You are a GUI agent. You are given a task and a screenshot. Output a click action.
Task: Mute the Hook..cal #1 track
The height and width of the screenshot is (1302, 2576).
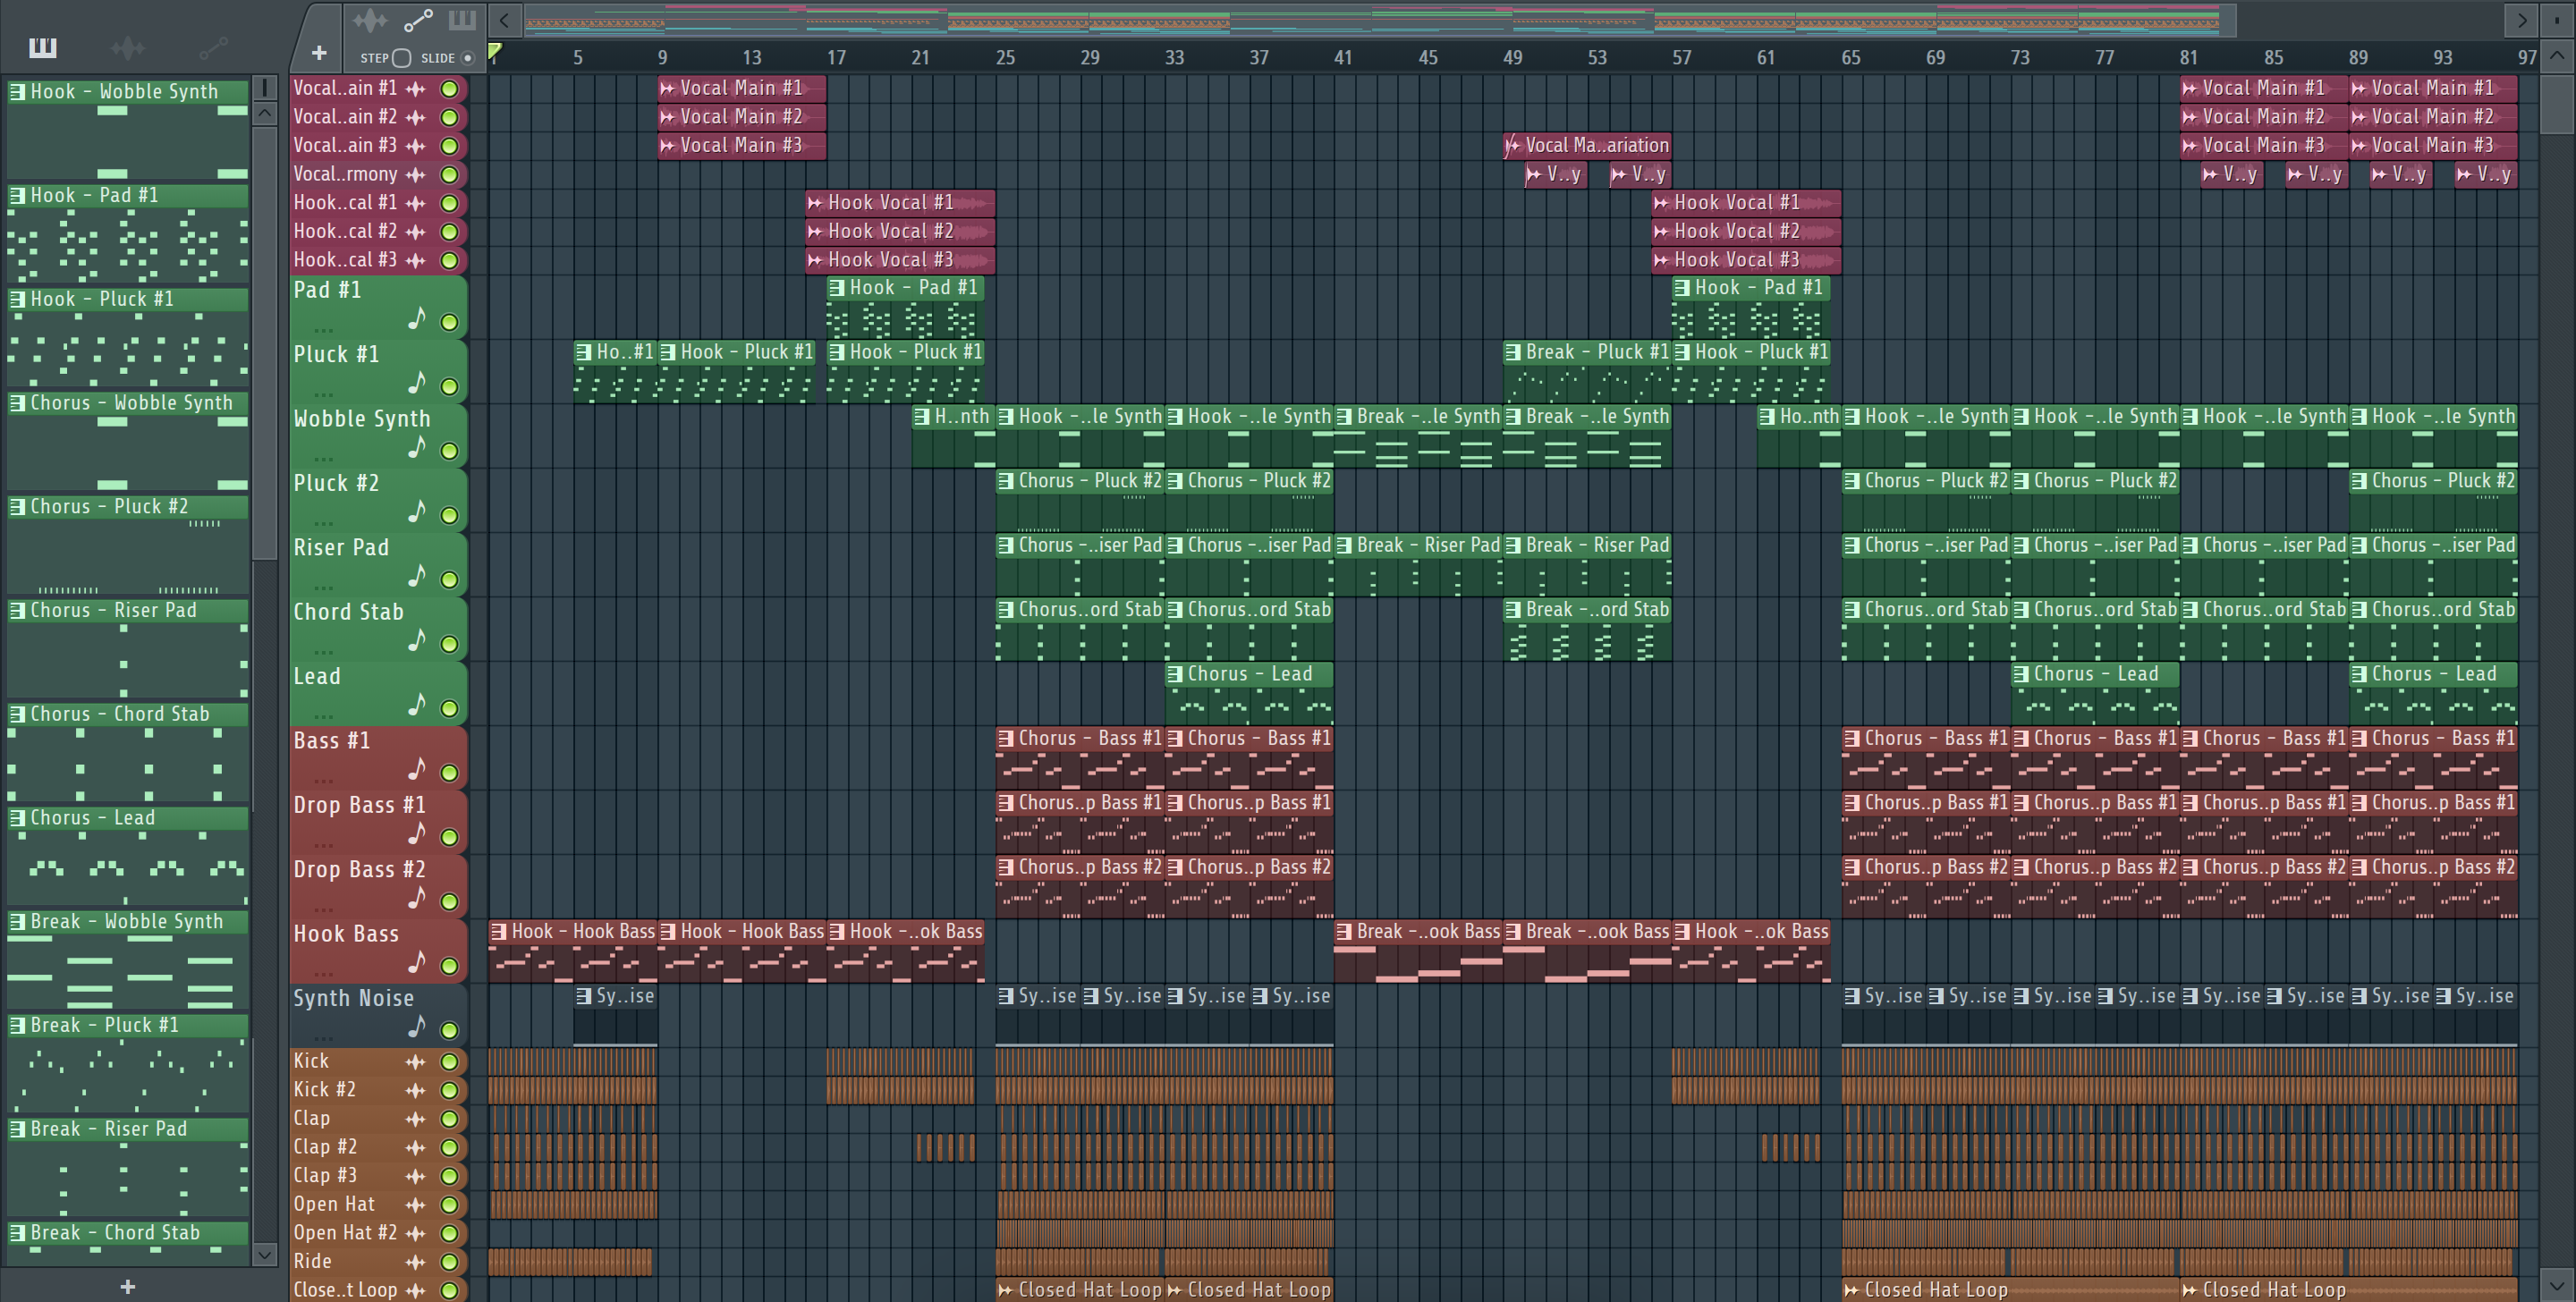pyautogui.click(x=450, y=203)
